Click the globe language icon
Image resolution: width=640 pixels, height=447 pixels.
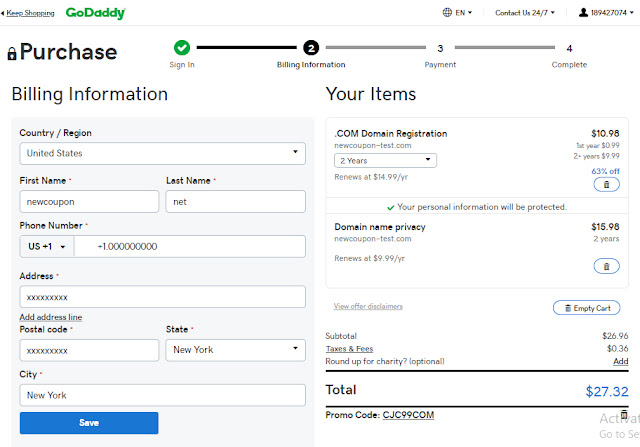[x=447, y=13]
